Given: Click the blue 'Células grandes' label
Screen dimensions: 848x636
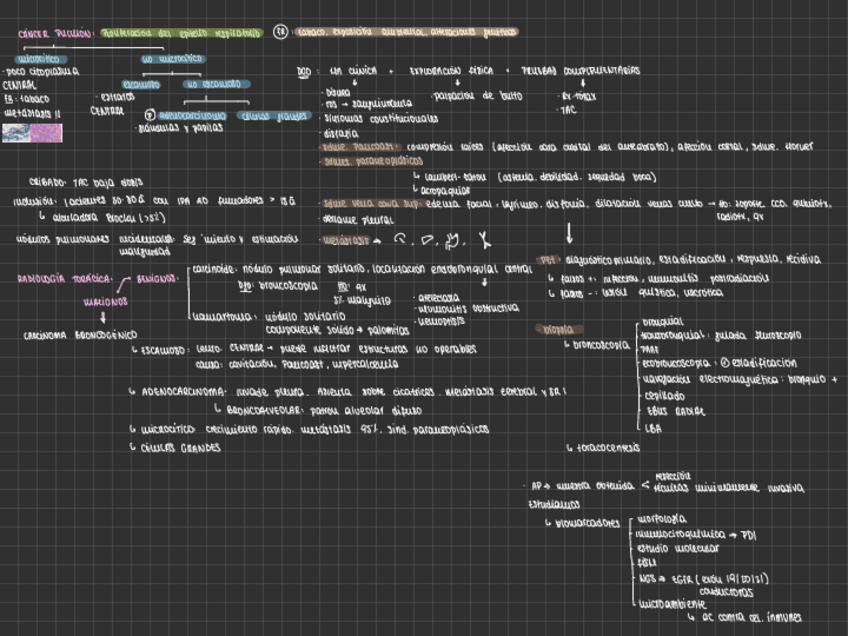Looking at the screenshot, I should coord(274,115).
